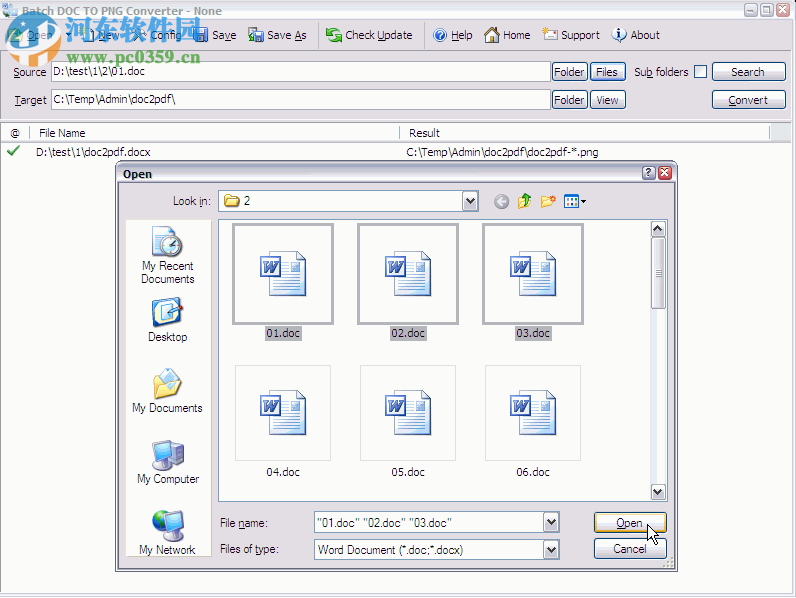This screenshot has width=796, height=598.
Task: Click the Convert button
Action: (748, 100)
